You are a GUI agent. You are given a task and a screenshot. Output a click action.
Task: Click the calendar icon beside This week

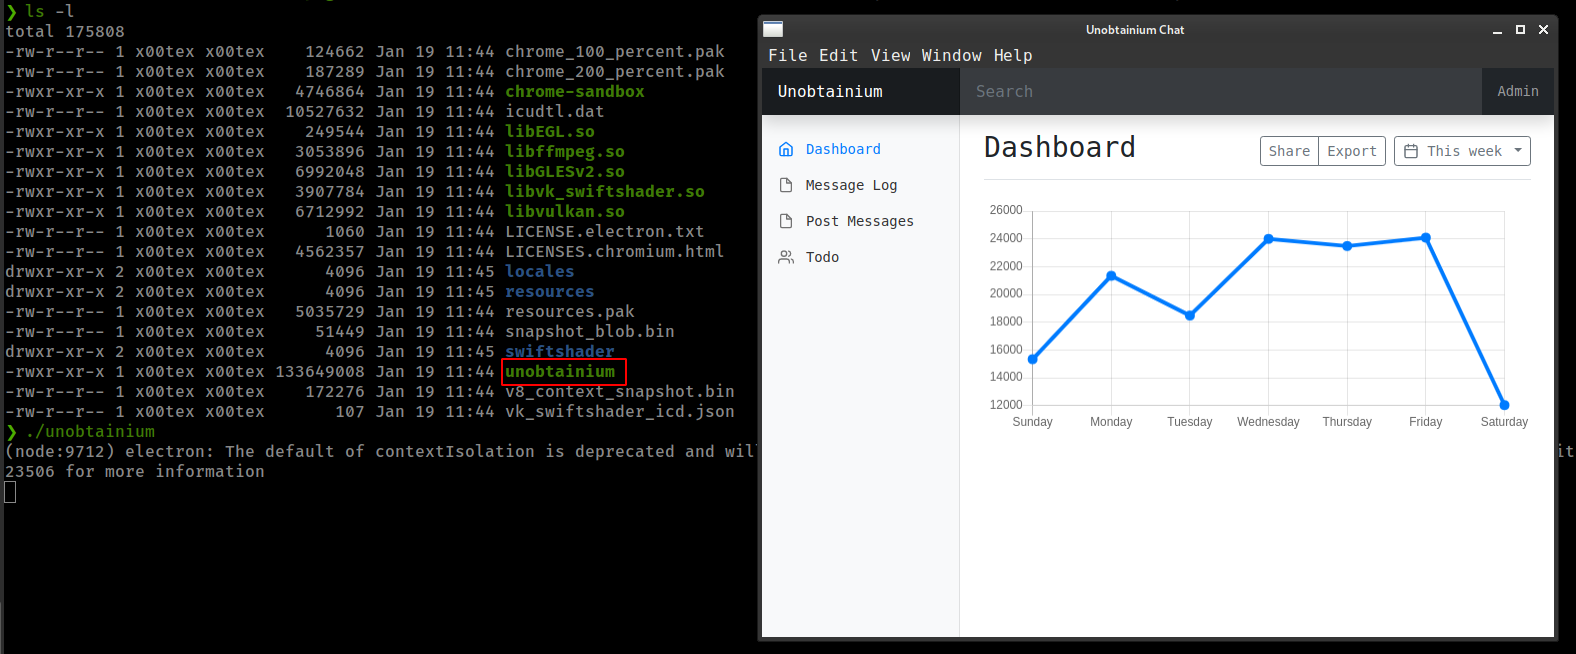coord(1411,151)
